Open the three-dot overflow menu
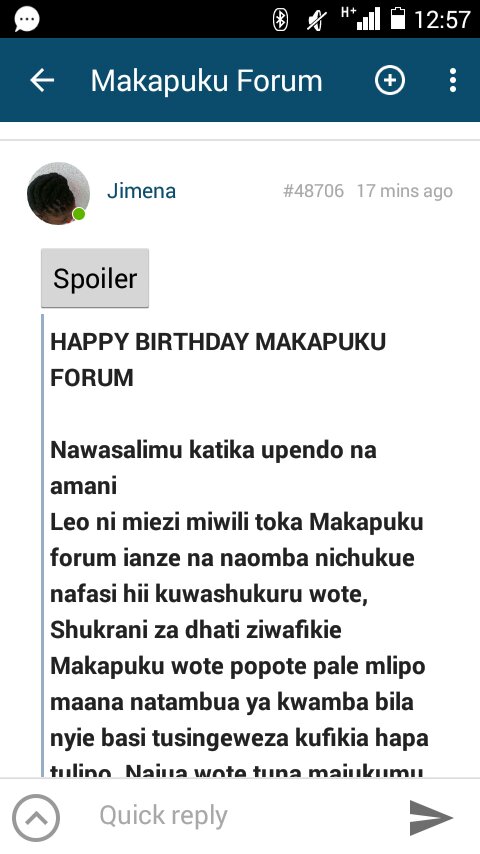The width and height of the screenshot is (480, 854). click(453, 81)
